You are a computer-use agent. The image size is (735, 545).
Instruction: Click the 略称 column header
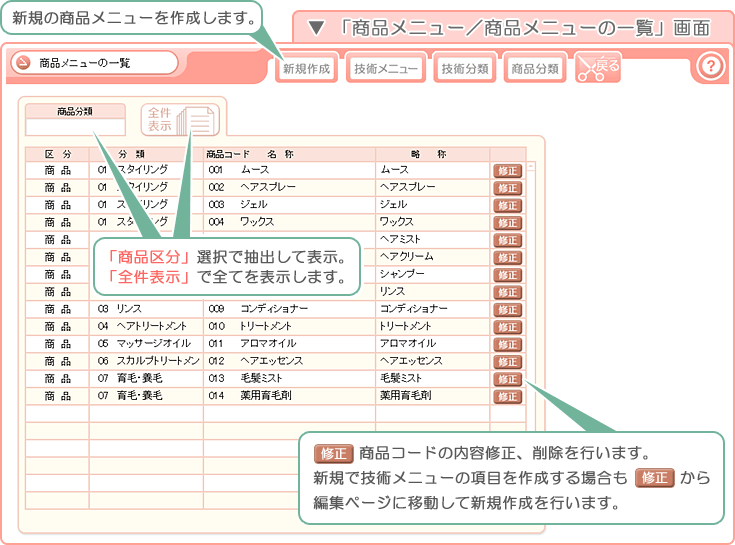pos(432,154)
